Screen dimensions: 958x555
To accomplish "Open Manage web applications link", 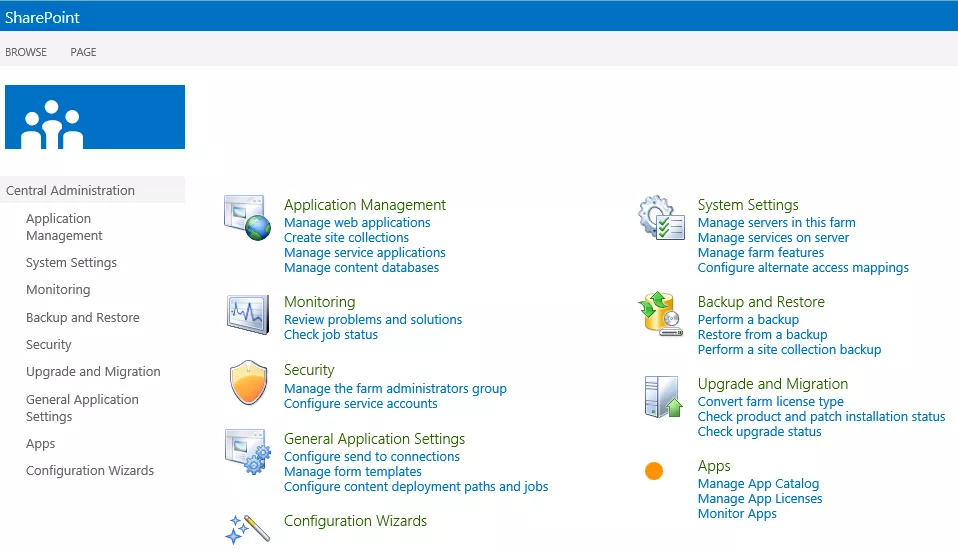I will pyautogui.click(x=357, y=222).
